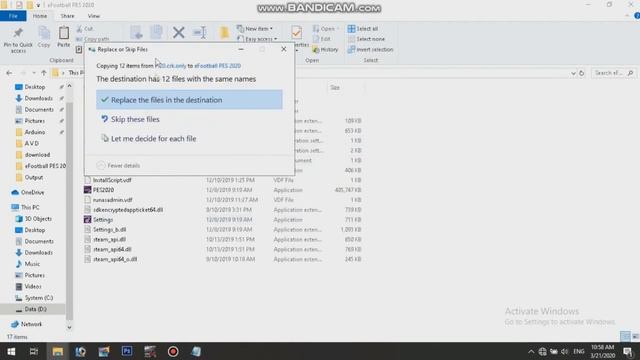Screen dimensions: 640x360
Task: Open the notification center icon
Action: pos(628,351)
